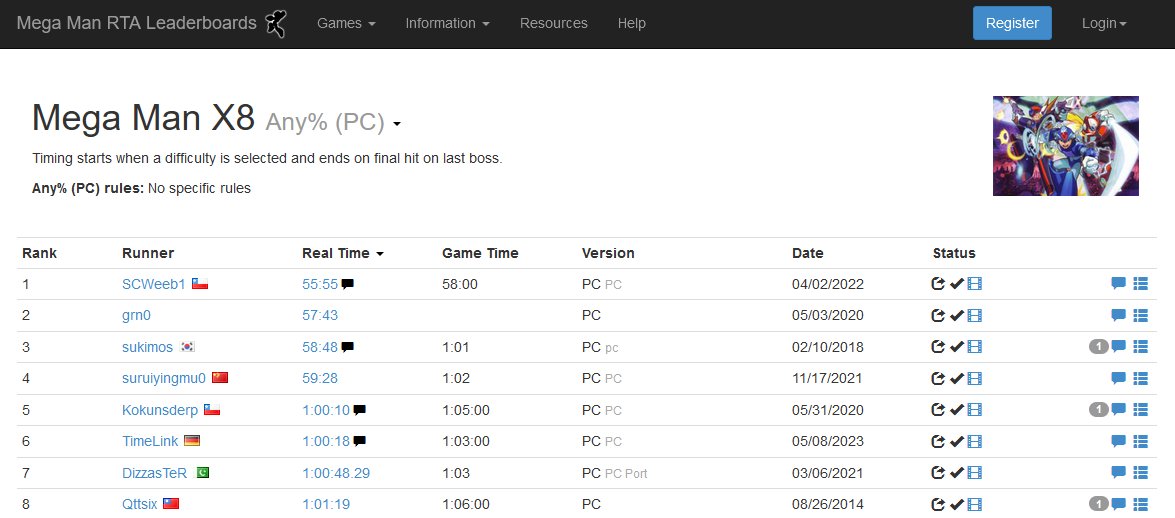
Task: Open Kokunsderp's runner profile
Action: coord(160,411)
